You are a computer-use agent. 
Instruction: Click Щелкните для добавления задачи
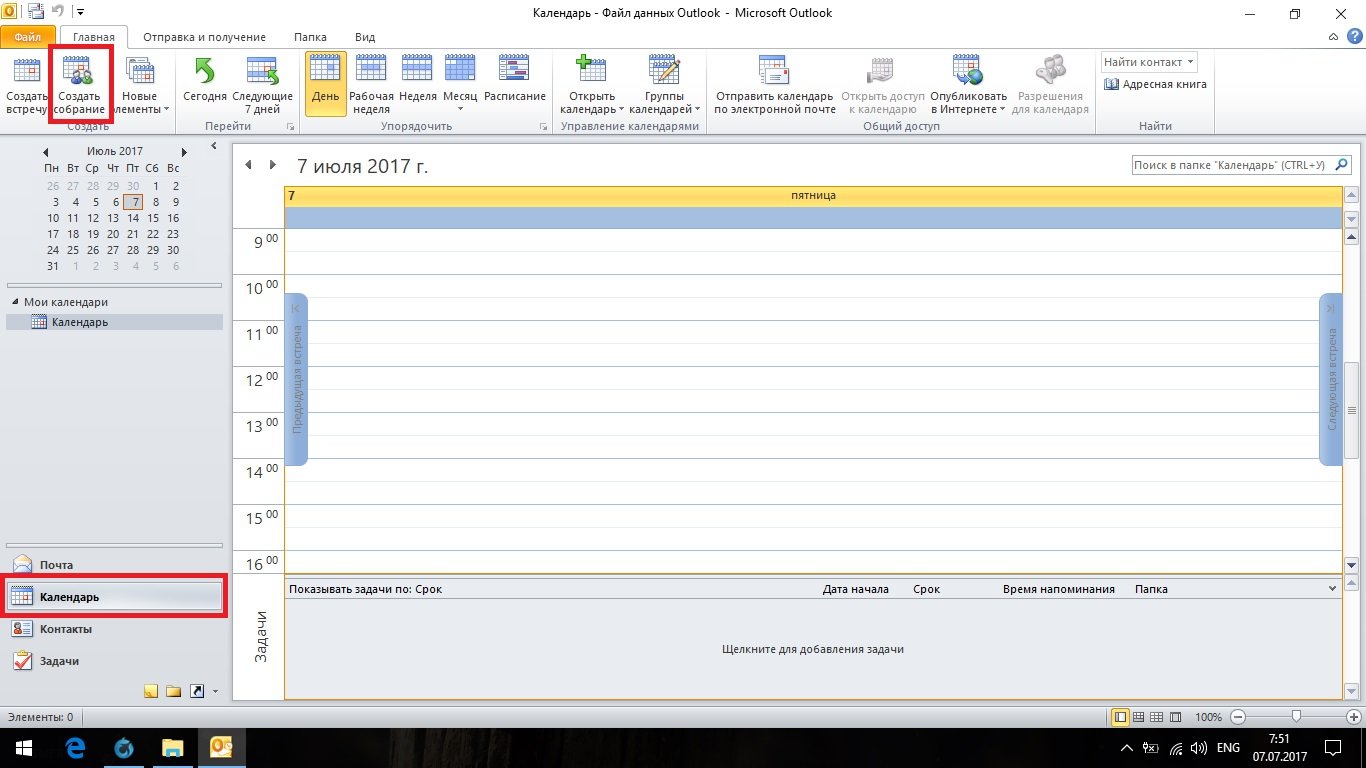[x=812, y=649]
